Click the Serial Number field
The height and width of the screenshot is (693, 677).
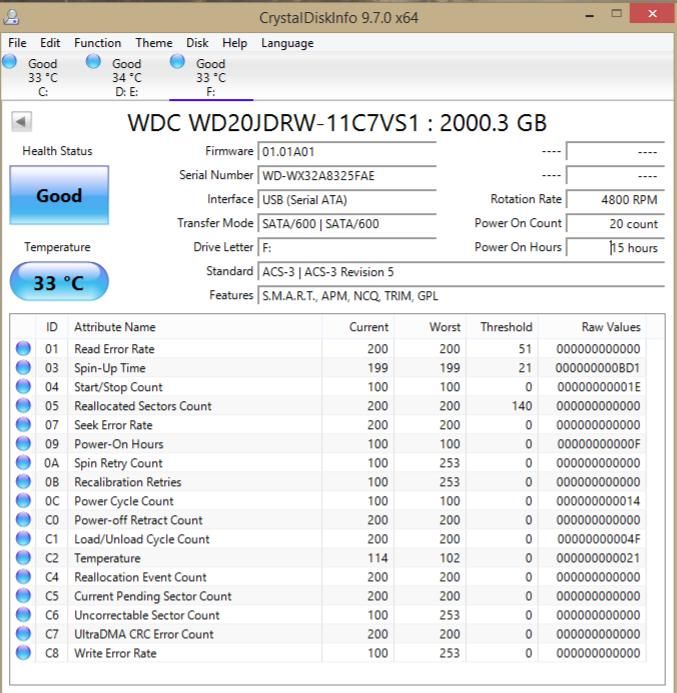coord(347,175)
